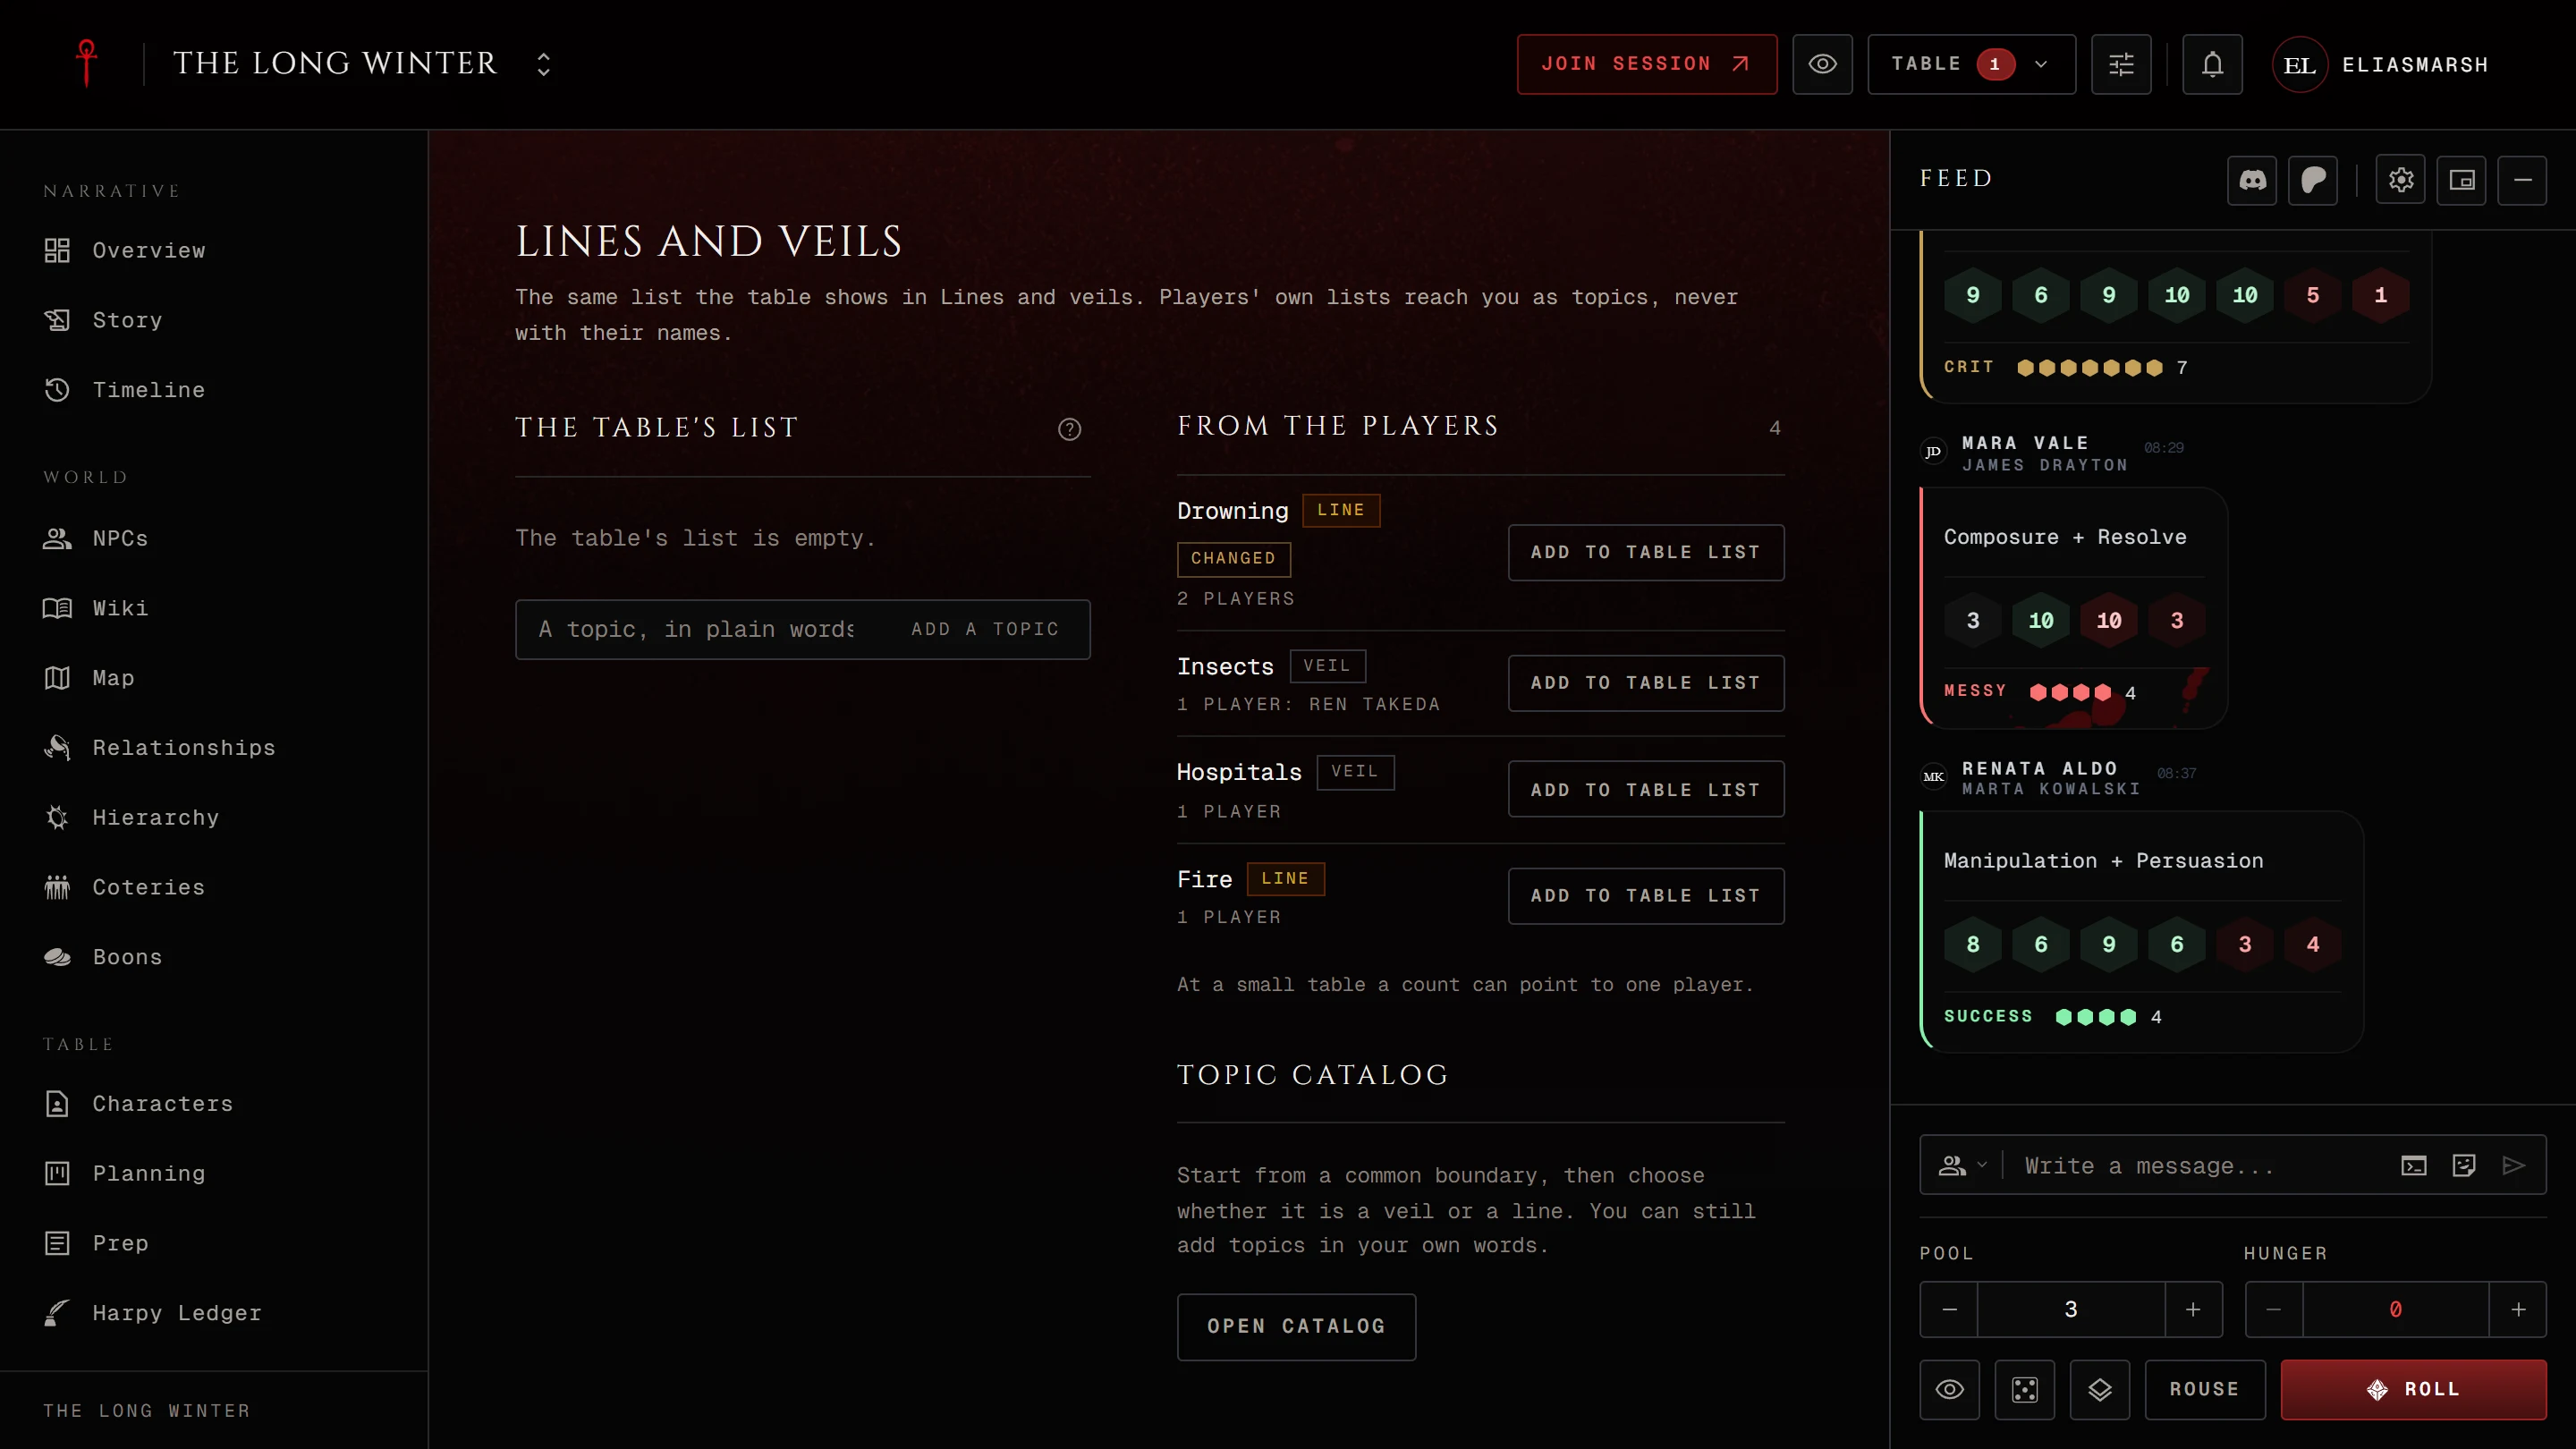Open message recipient dropdown
The height and width of the screenshot is (1449, 2576).
(1962, 1165)
